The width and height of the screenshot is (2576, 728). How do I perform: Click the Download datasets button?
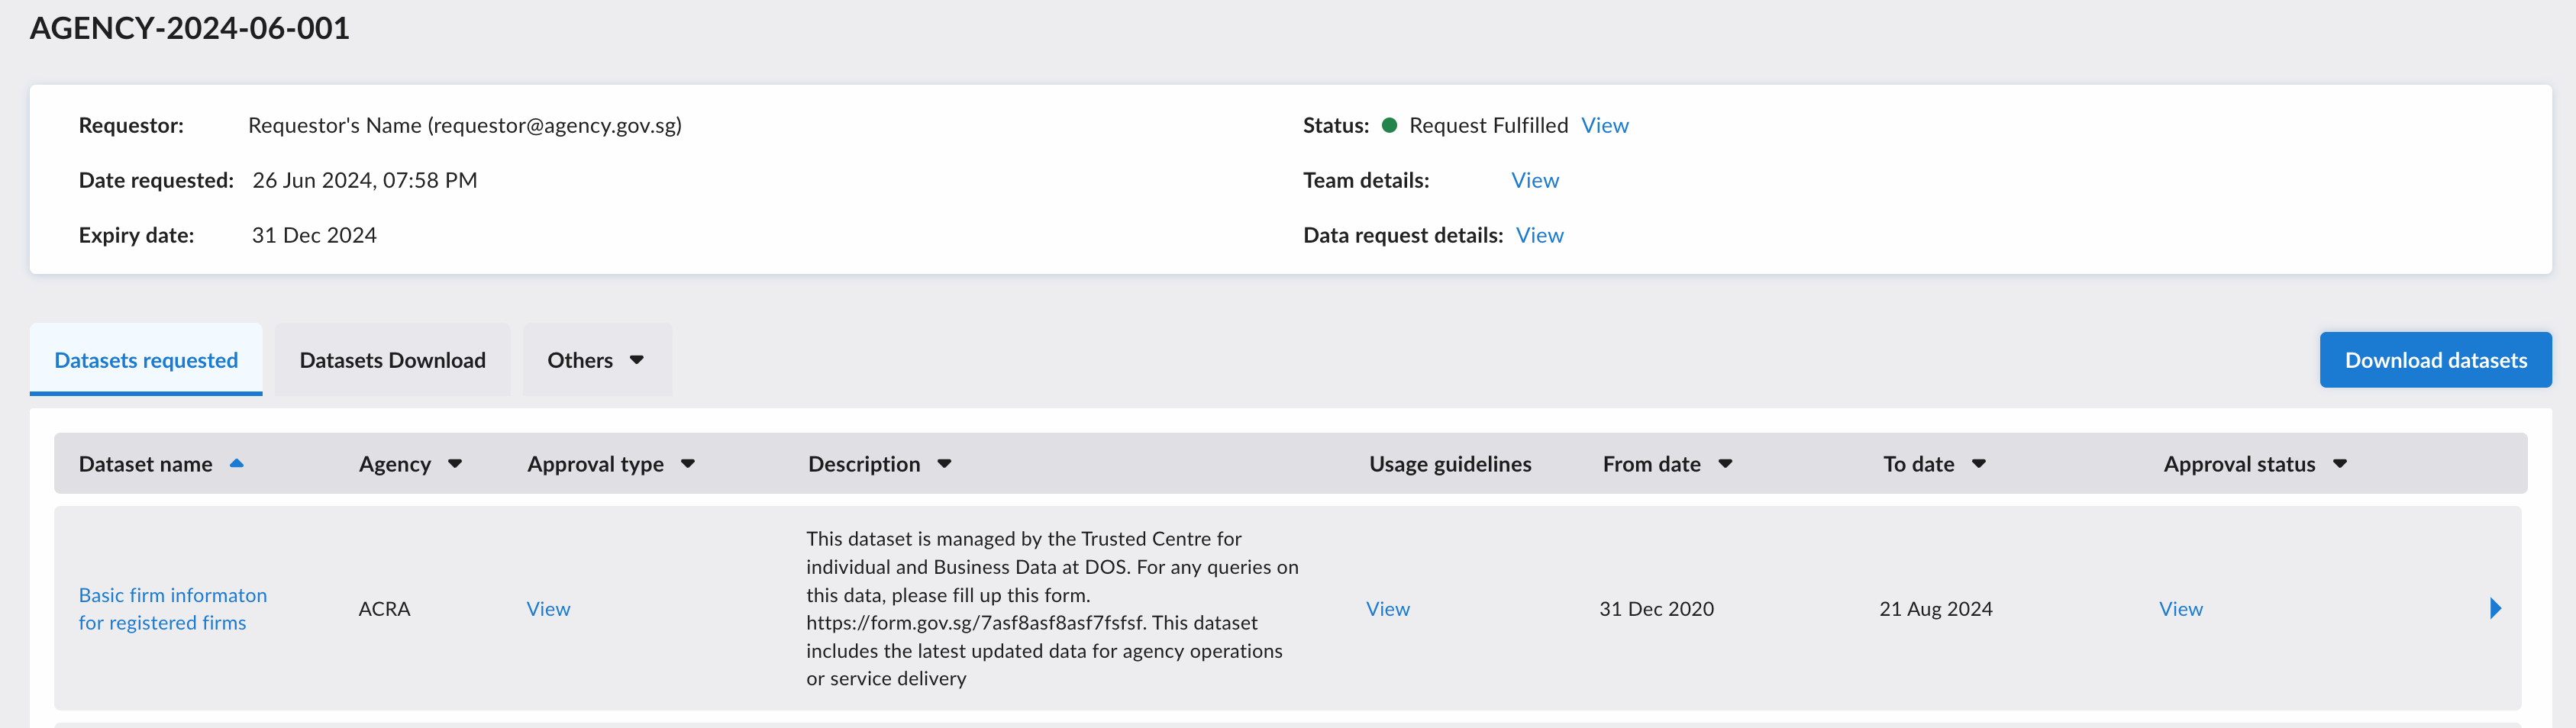point(2435,360)
